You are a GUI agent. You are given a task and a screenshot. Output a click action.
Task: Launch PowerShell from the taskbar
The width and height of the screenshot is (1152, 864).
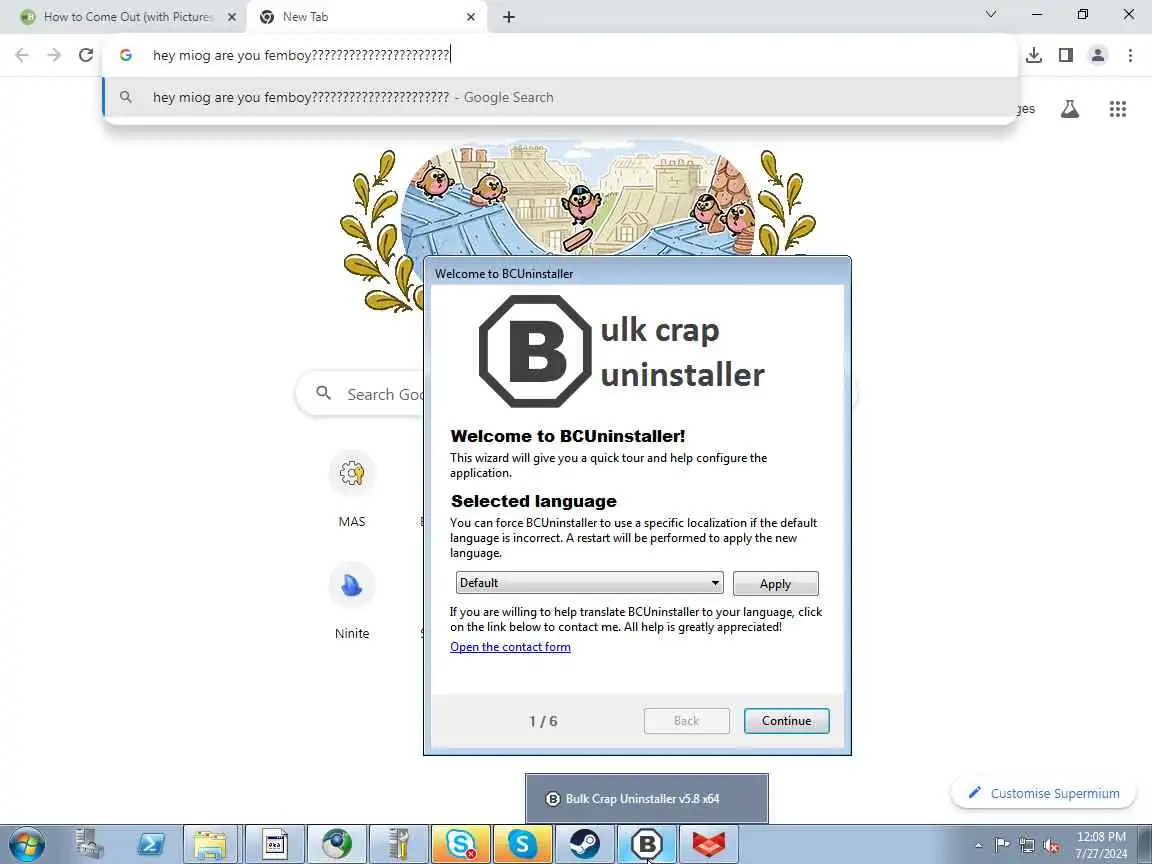pos(151,844)
